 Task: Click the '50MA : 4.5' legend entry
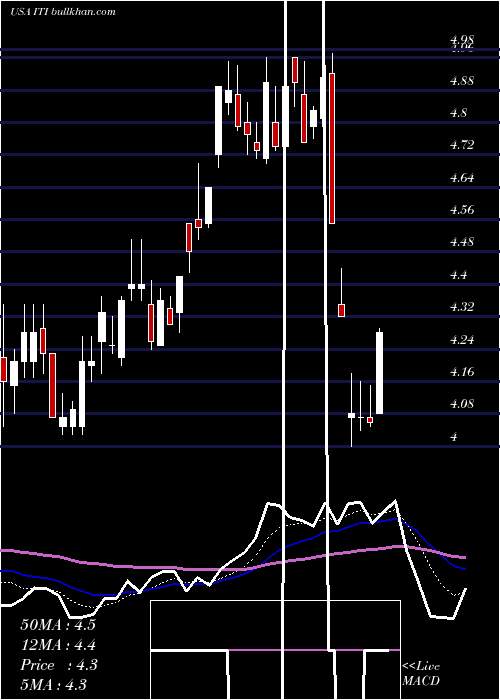58,625
